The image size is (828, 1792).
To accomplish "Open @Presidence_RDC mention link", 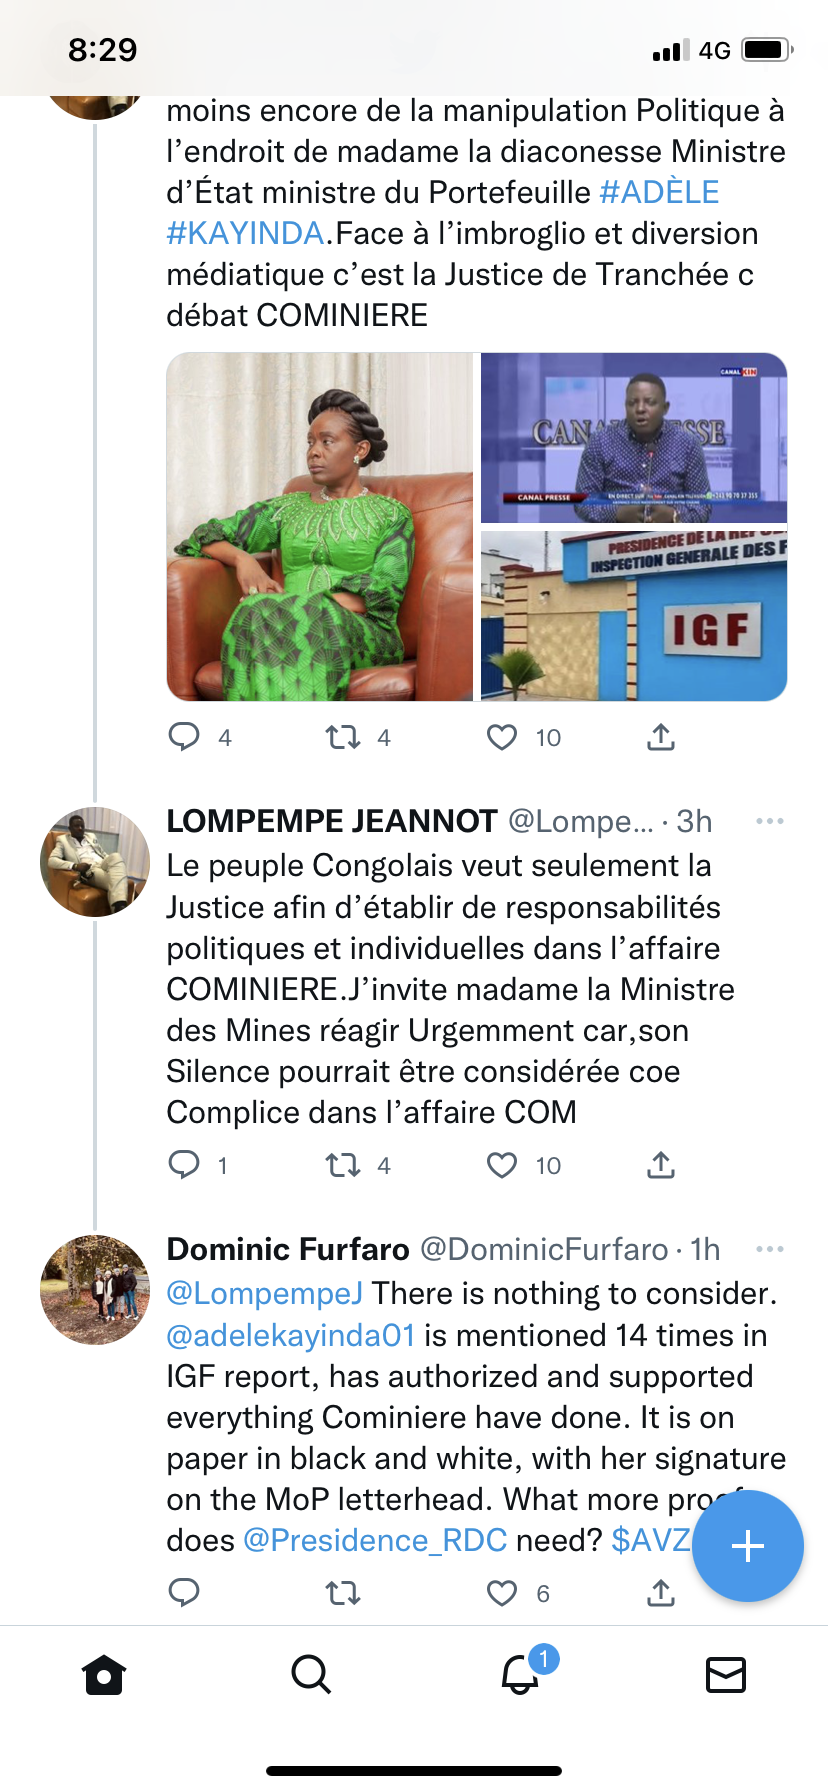I will [x=375, y=1540].
